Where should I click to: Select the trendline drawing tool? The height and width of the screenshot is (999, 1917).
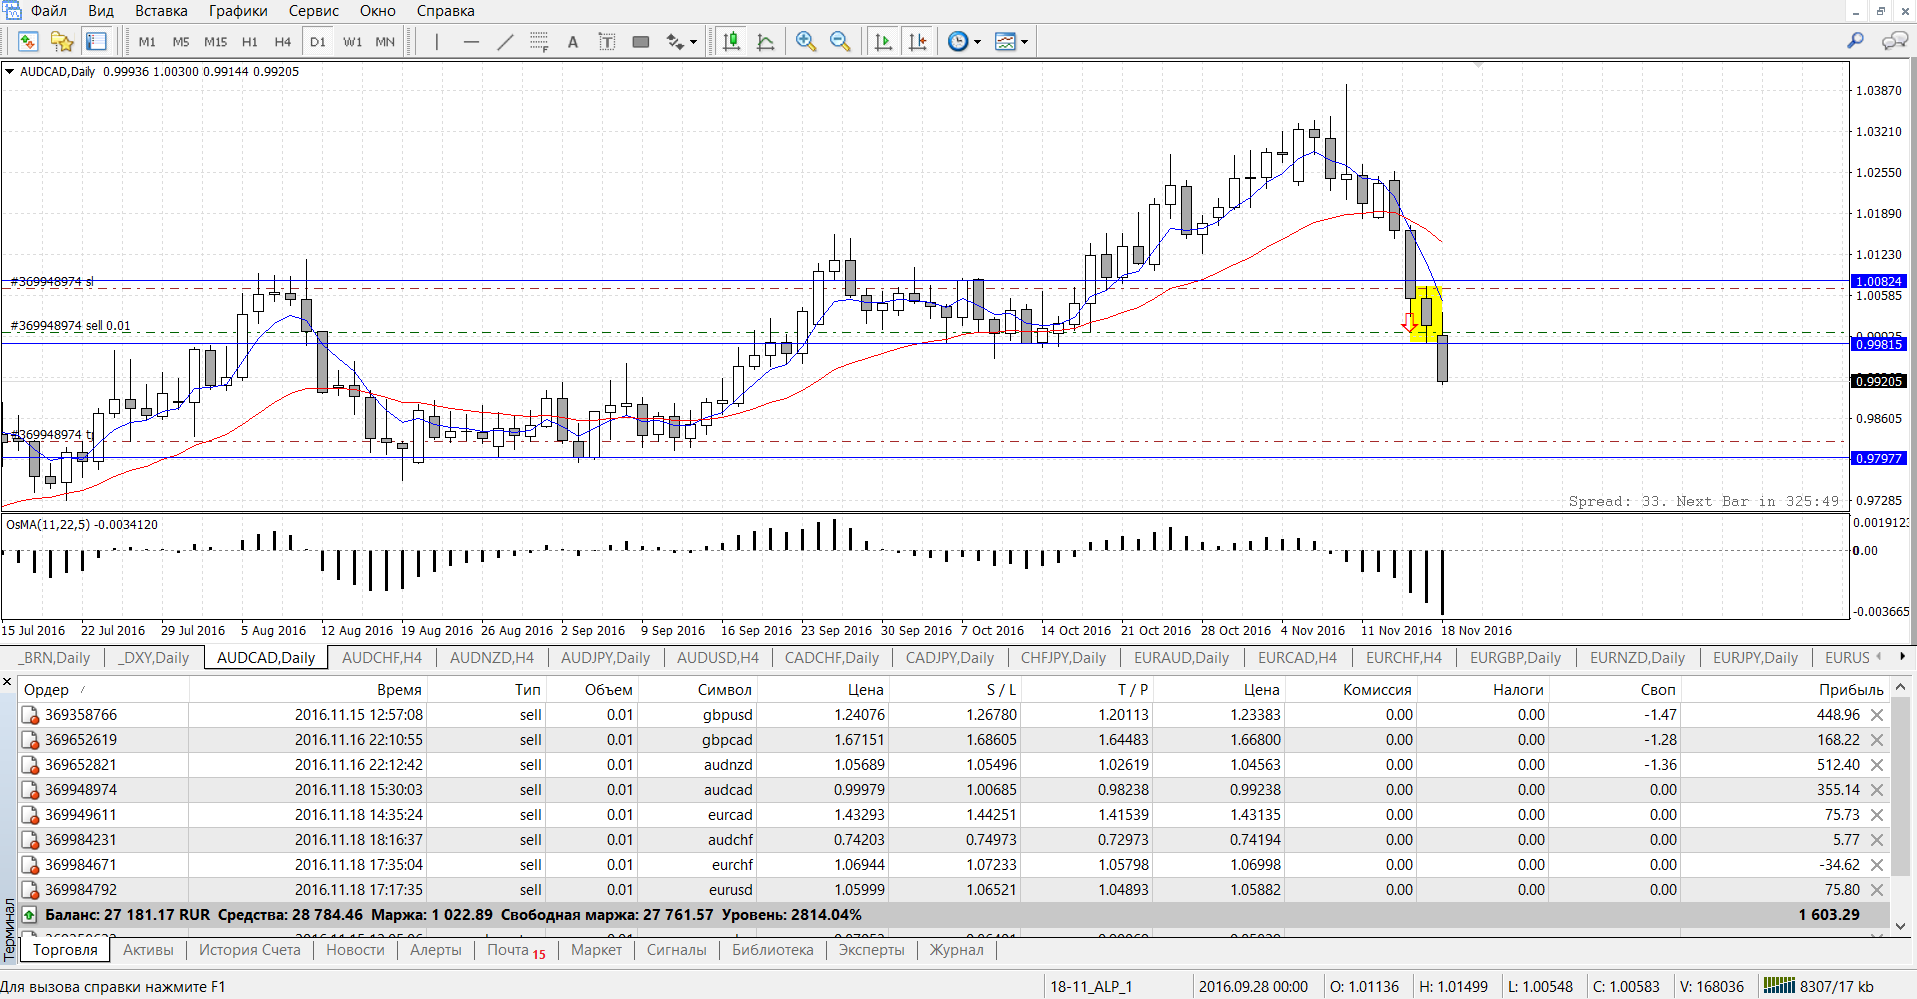(505, 41)
